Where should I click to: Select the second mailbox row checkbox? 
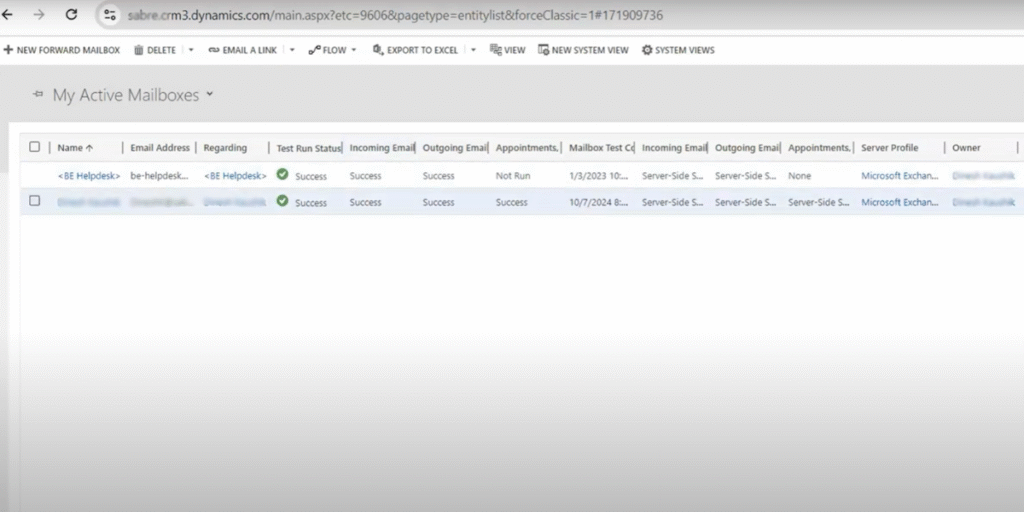(x=35, y=201)
